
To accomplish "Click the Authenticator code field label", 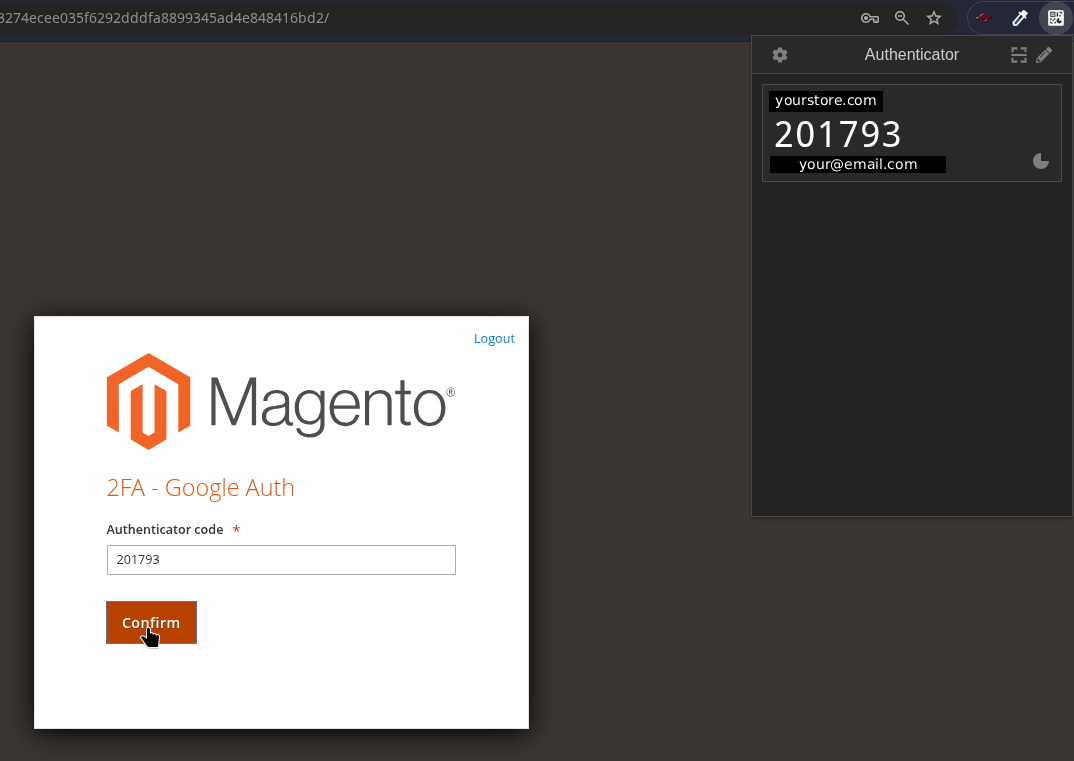I will (x=165, y=529).
